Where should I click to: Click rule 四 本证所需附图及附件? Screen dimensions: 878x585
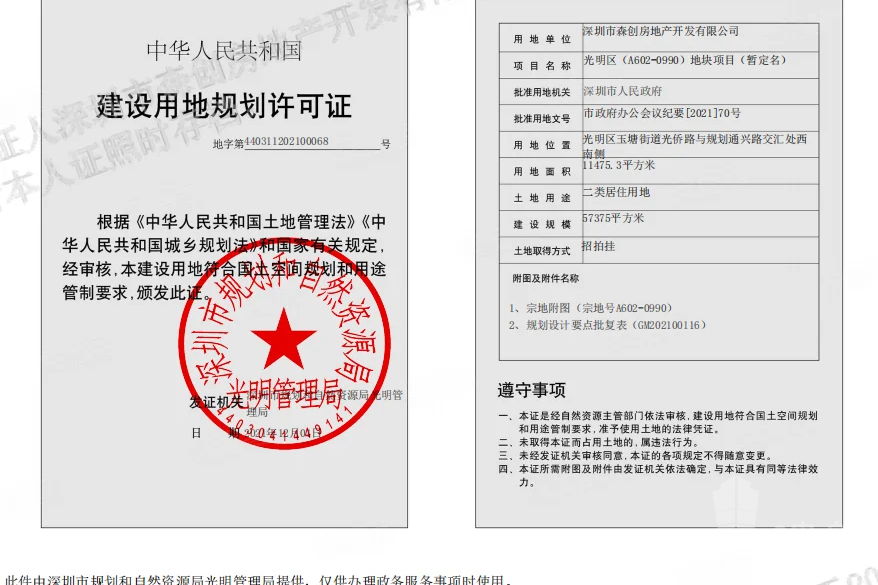pyautogui.click(x=658, y=475)
